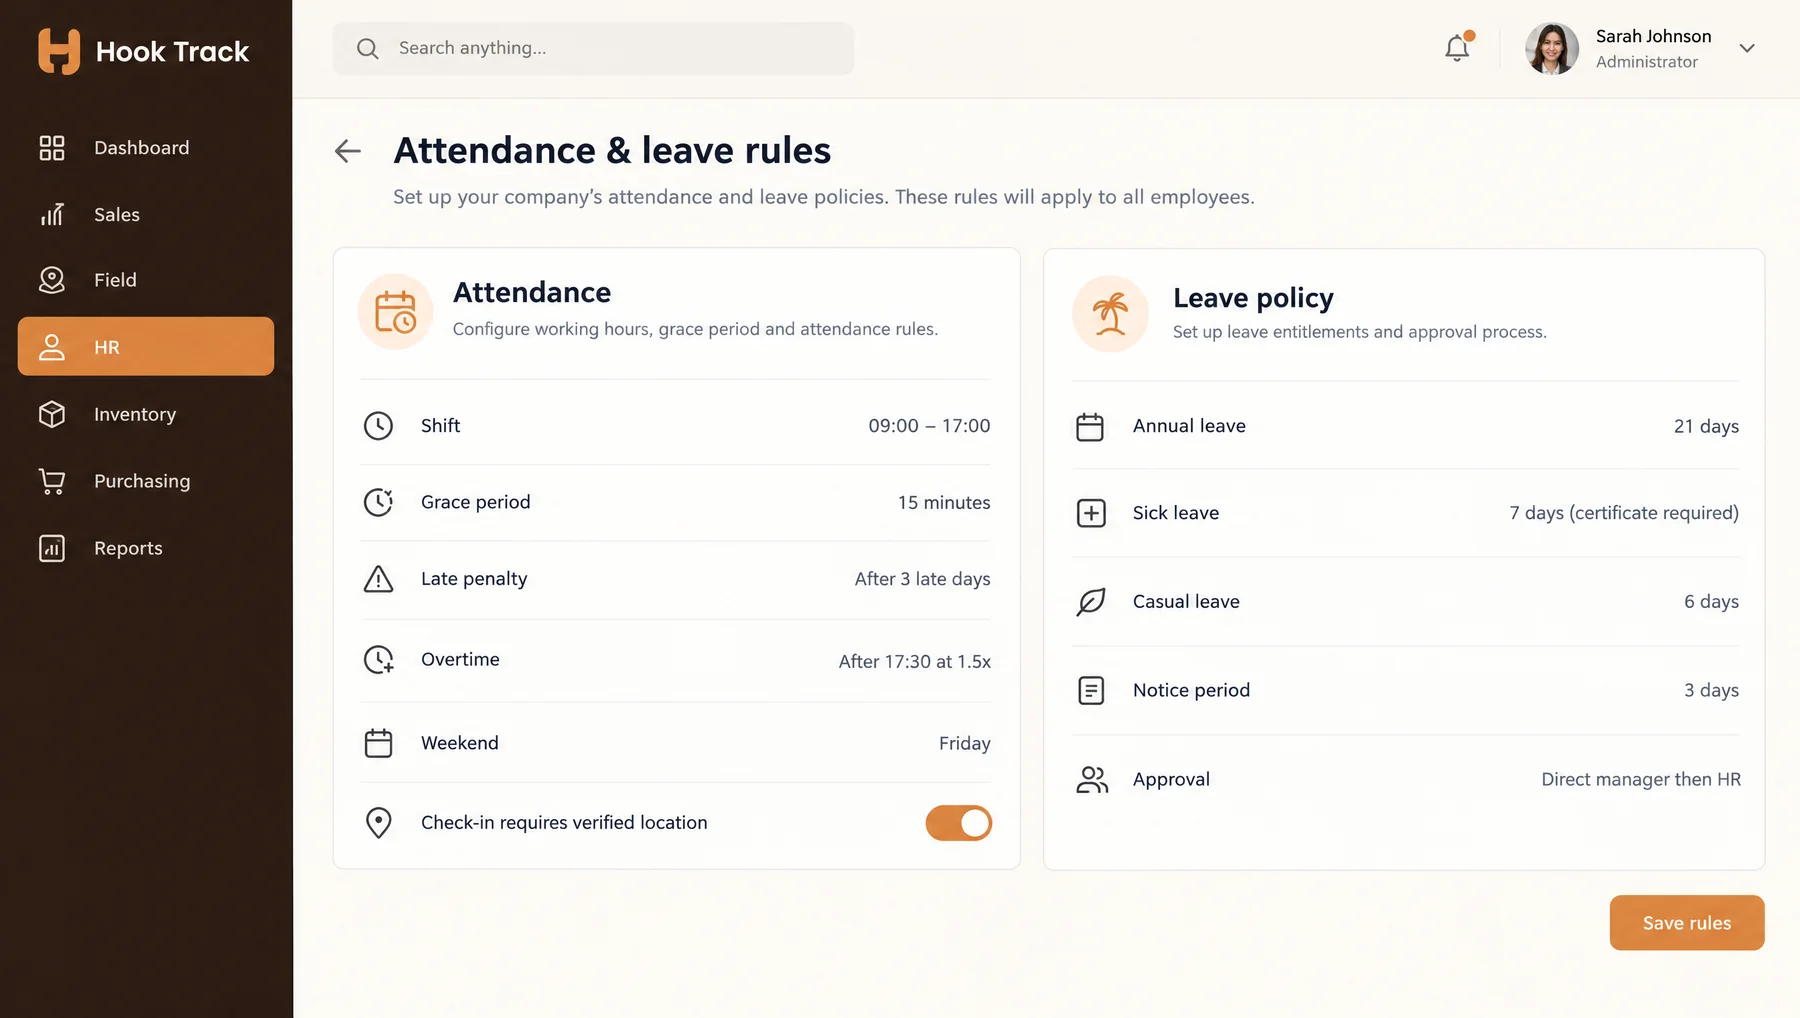The image size is (1800, 1018).
Task: Open Reports in the sidebar
Action: tap(146, 548)
